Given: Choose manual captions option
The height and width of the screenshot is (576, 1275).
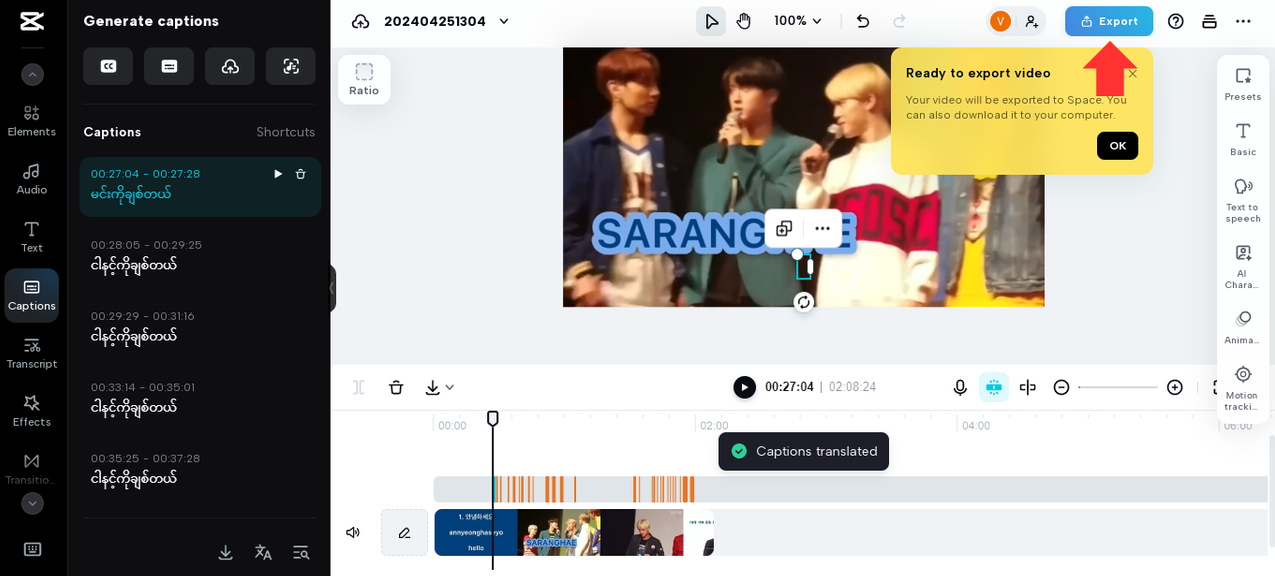Looking at the screenshot, I should (x=169, y=66).
